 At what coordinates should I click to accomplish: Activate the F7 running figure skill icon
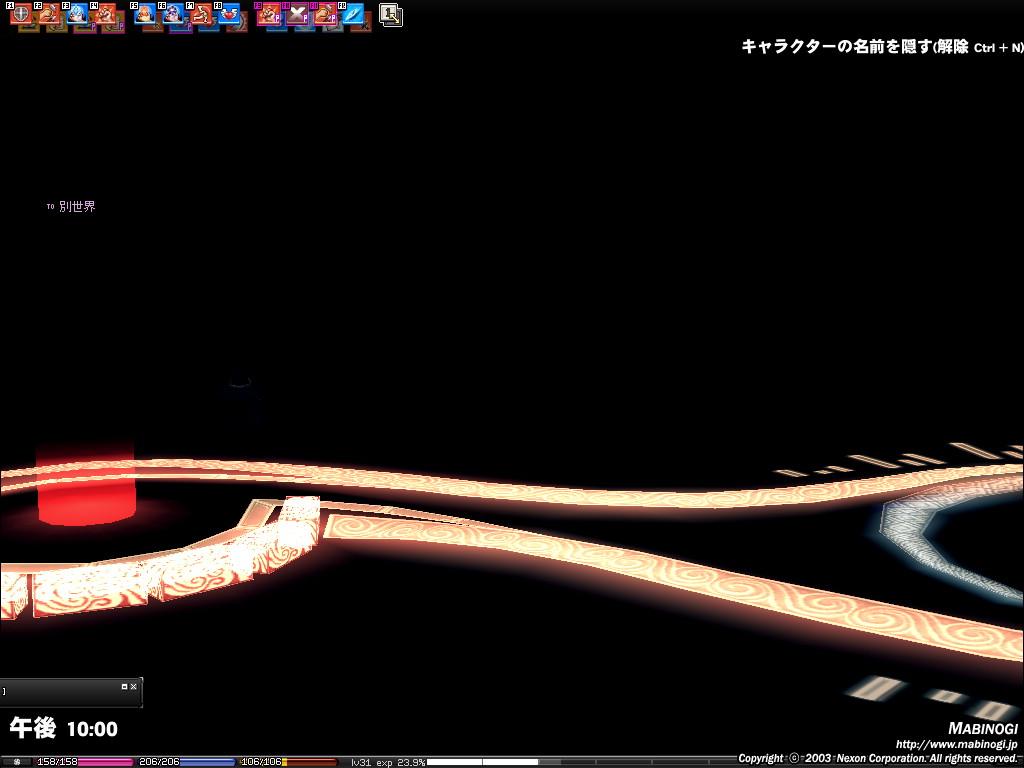pyautogui.click(x=200, y=12)
